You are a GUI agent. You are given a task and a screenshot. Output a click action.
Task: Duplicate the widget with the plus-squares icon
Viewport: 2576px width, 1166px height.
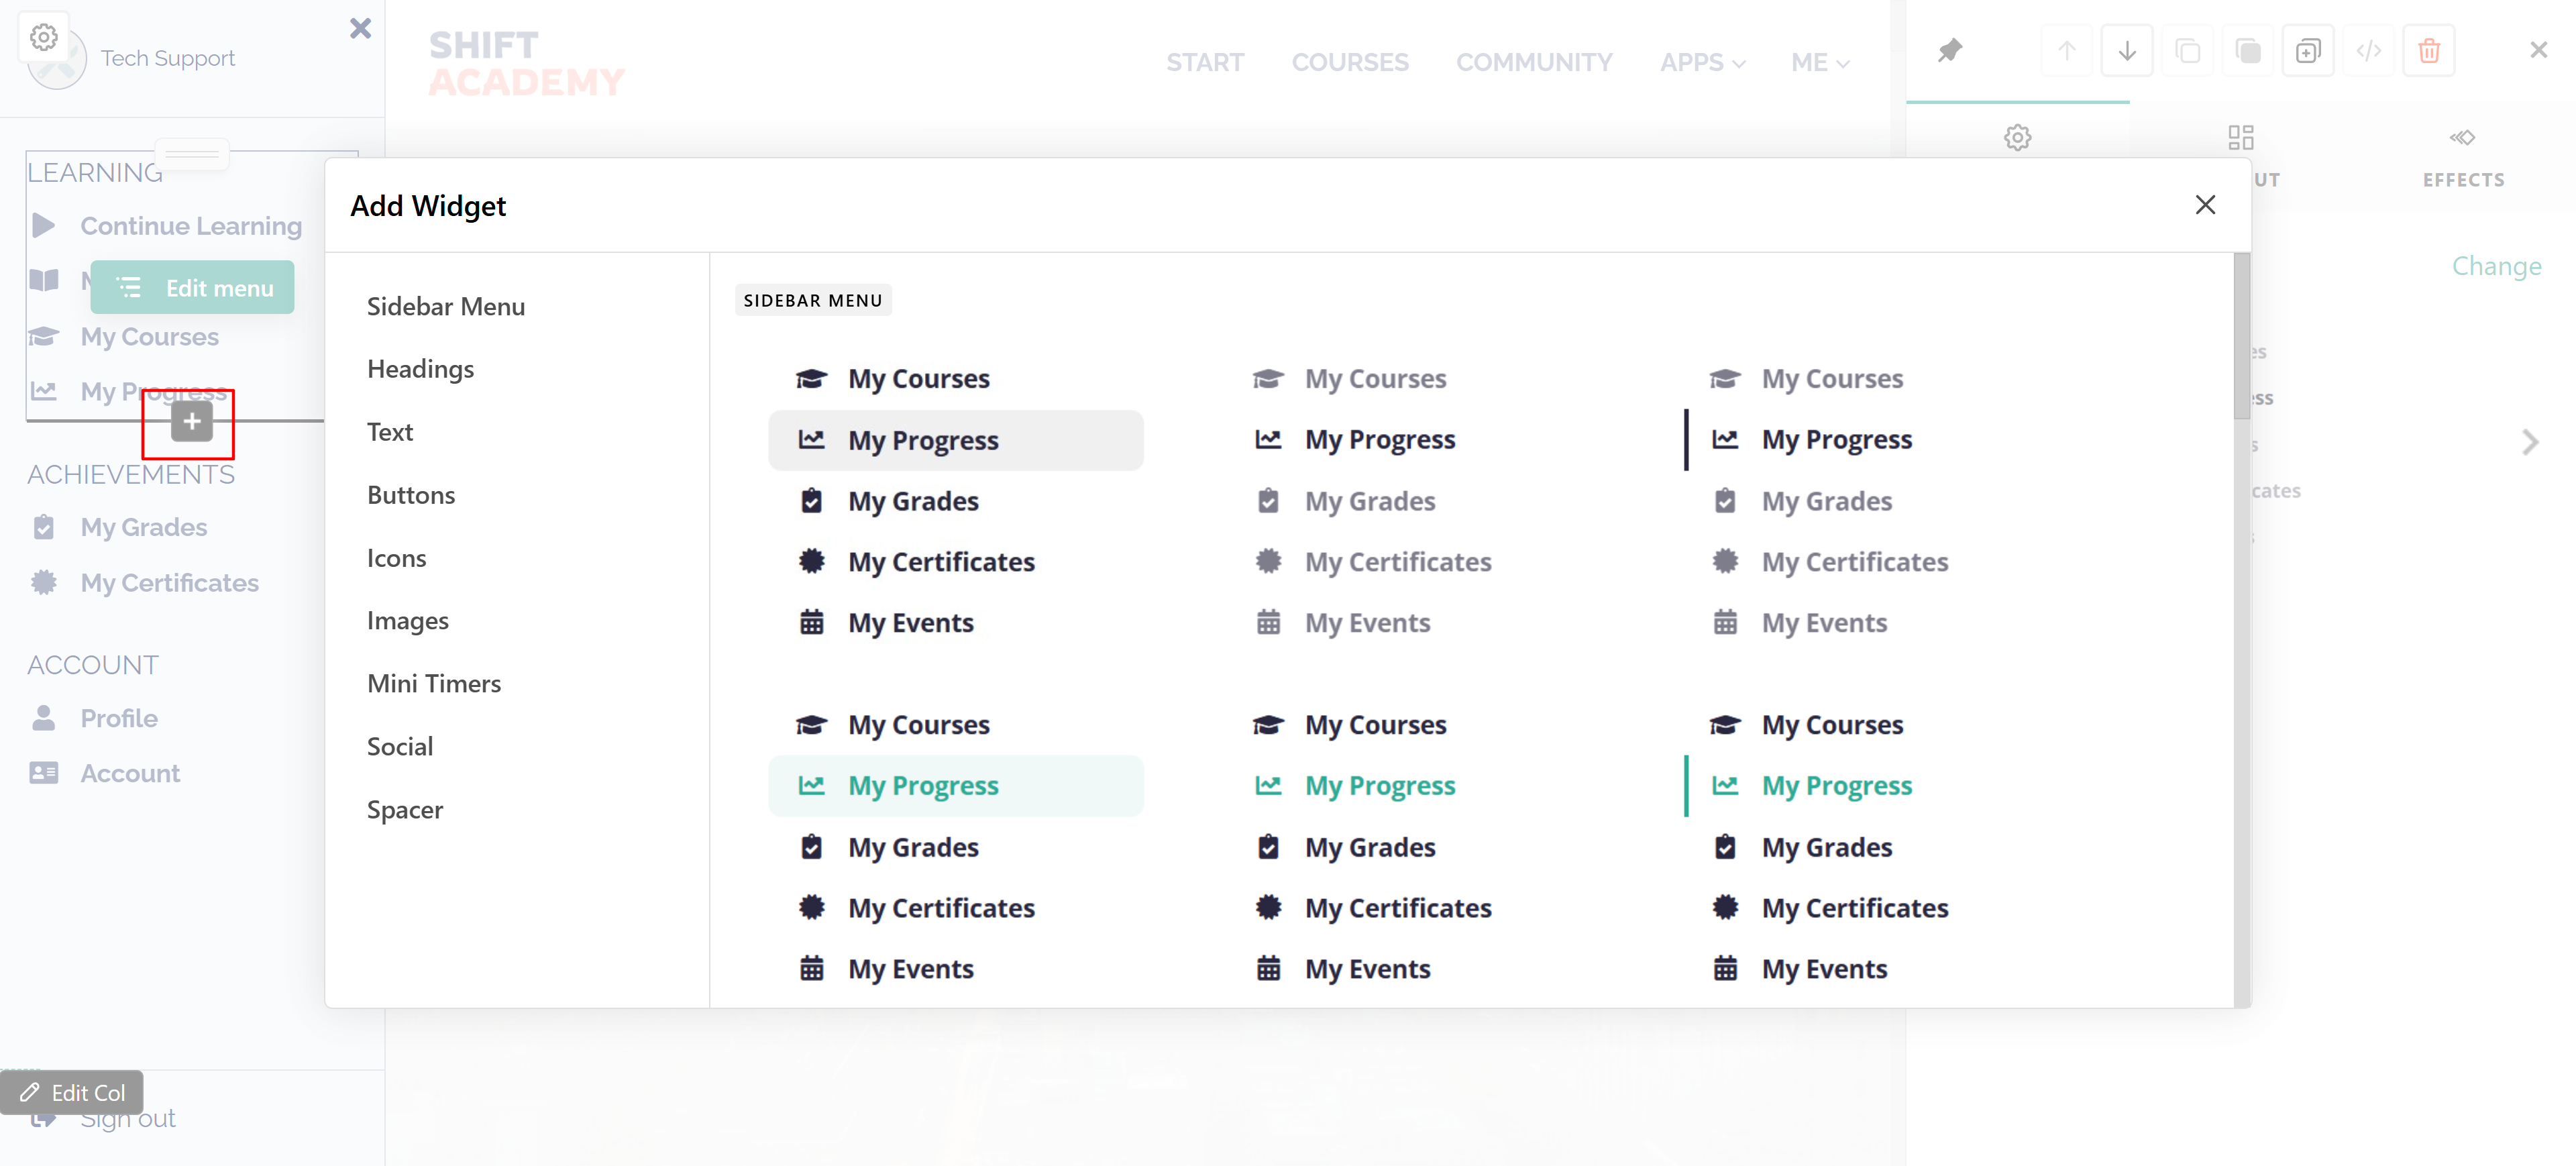2308,50
